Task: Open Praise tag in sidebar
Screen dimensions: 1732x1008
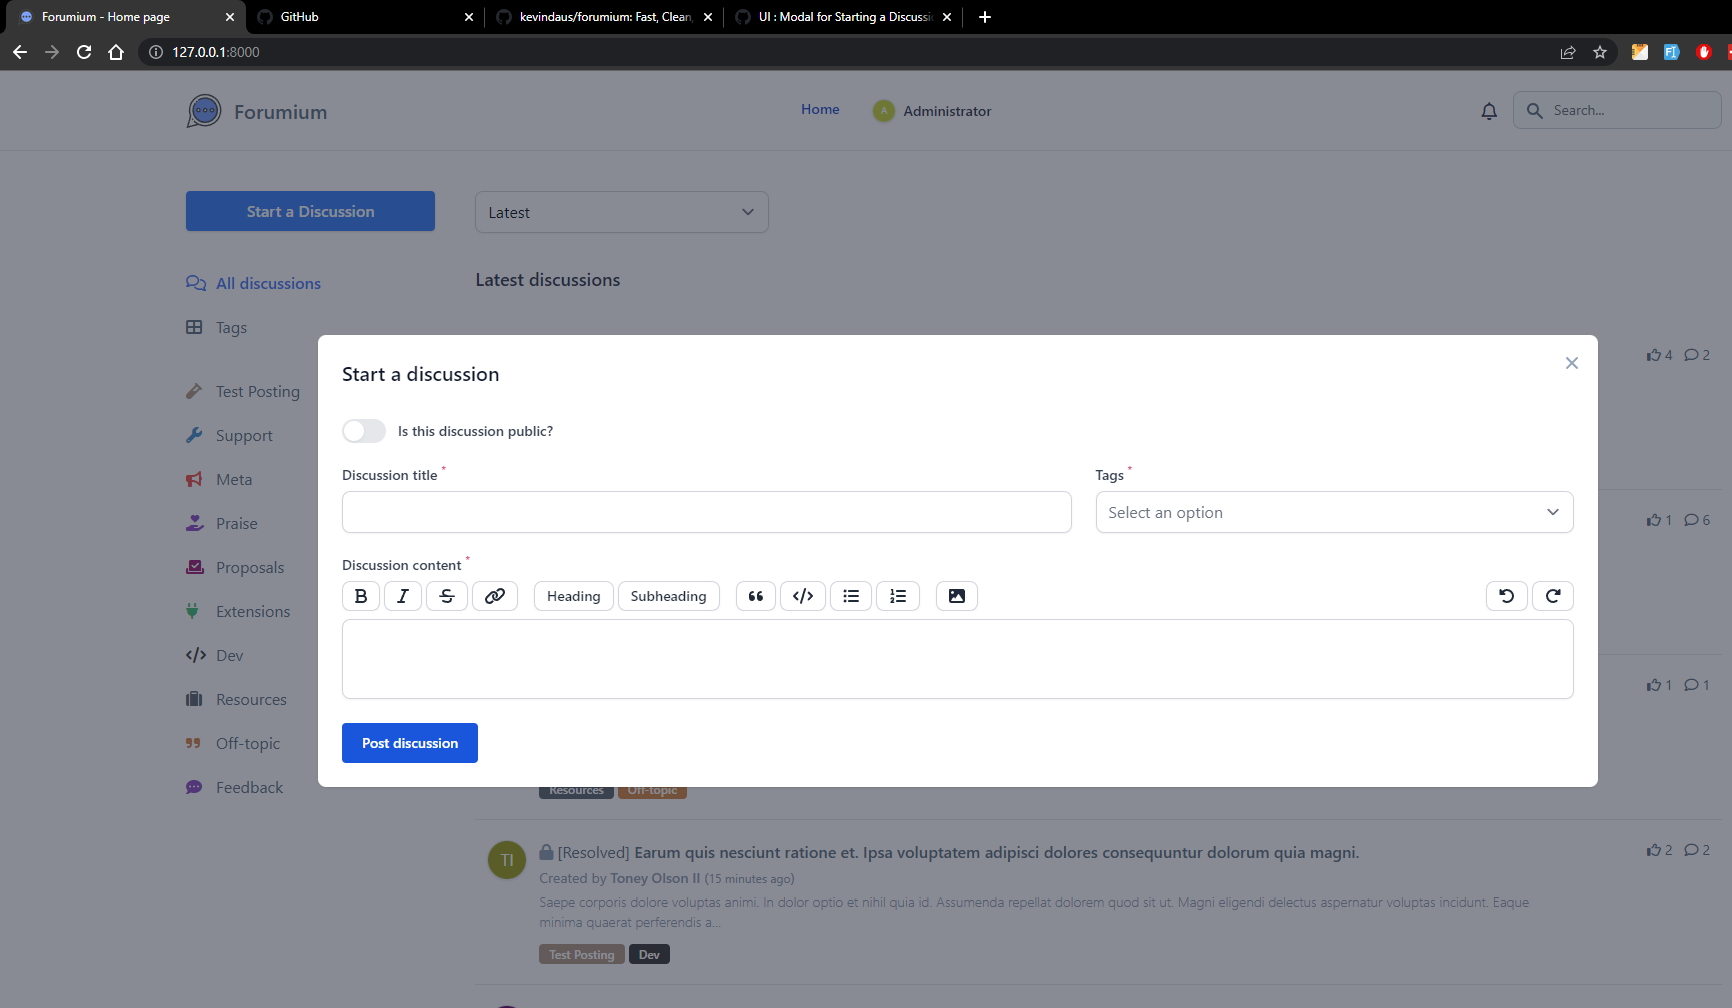Action: (222, 524)
